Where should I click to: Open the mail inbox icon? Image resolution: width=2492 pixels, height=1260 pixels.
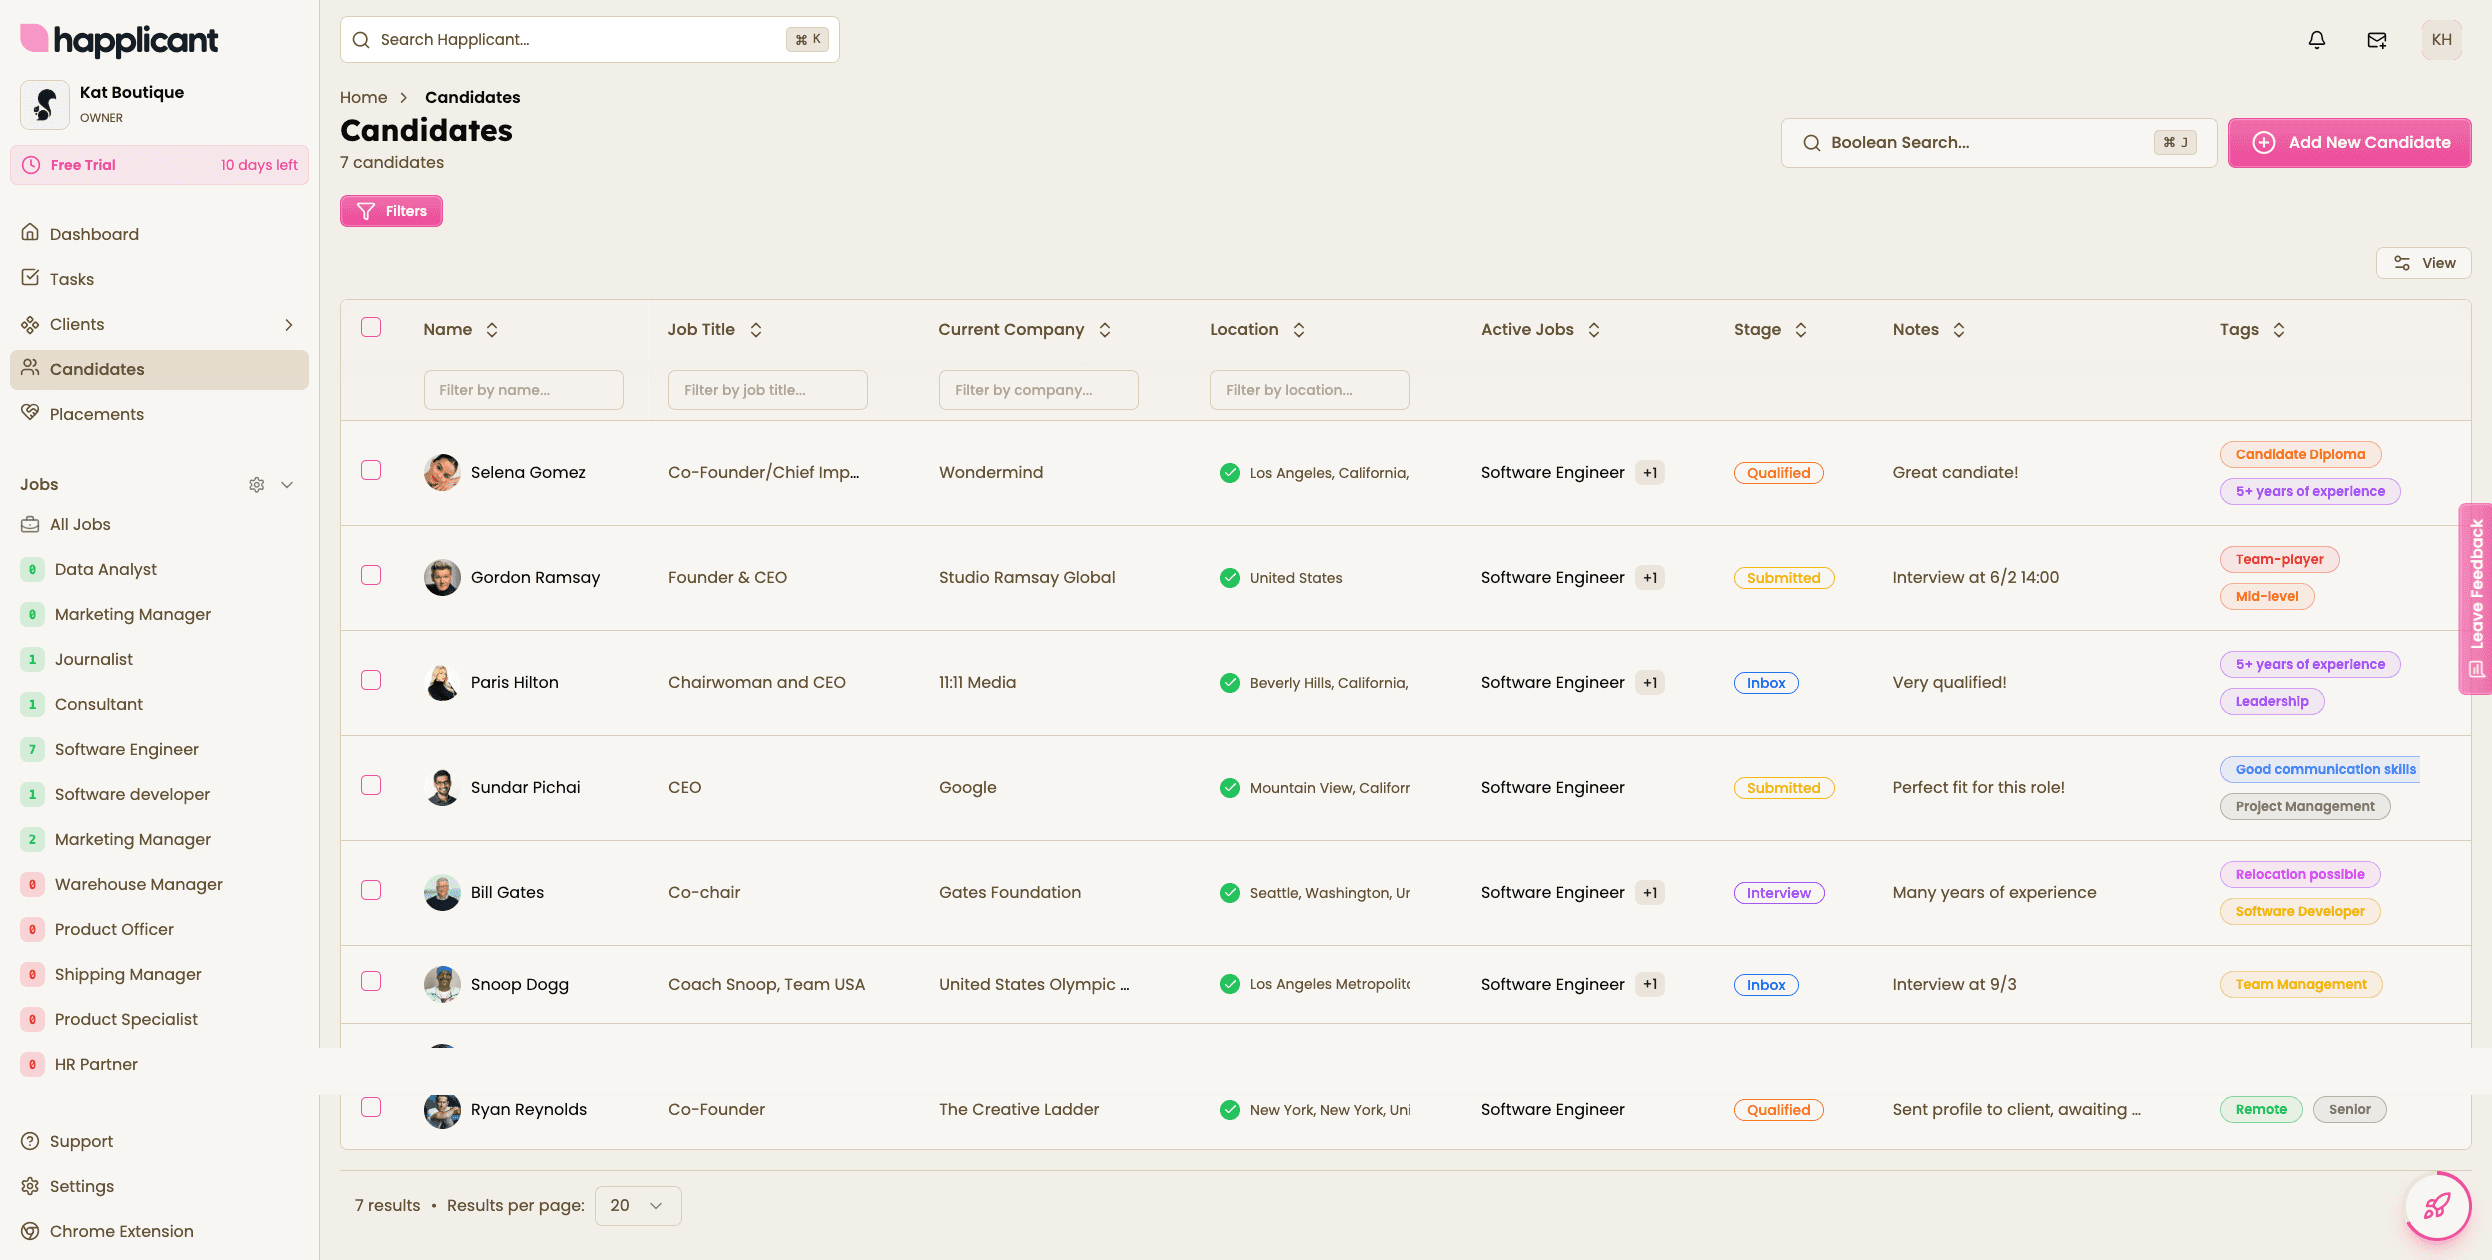[2377, 40]
